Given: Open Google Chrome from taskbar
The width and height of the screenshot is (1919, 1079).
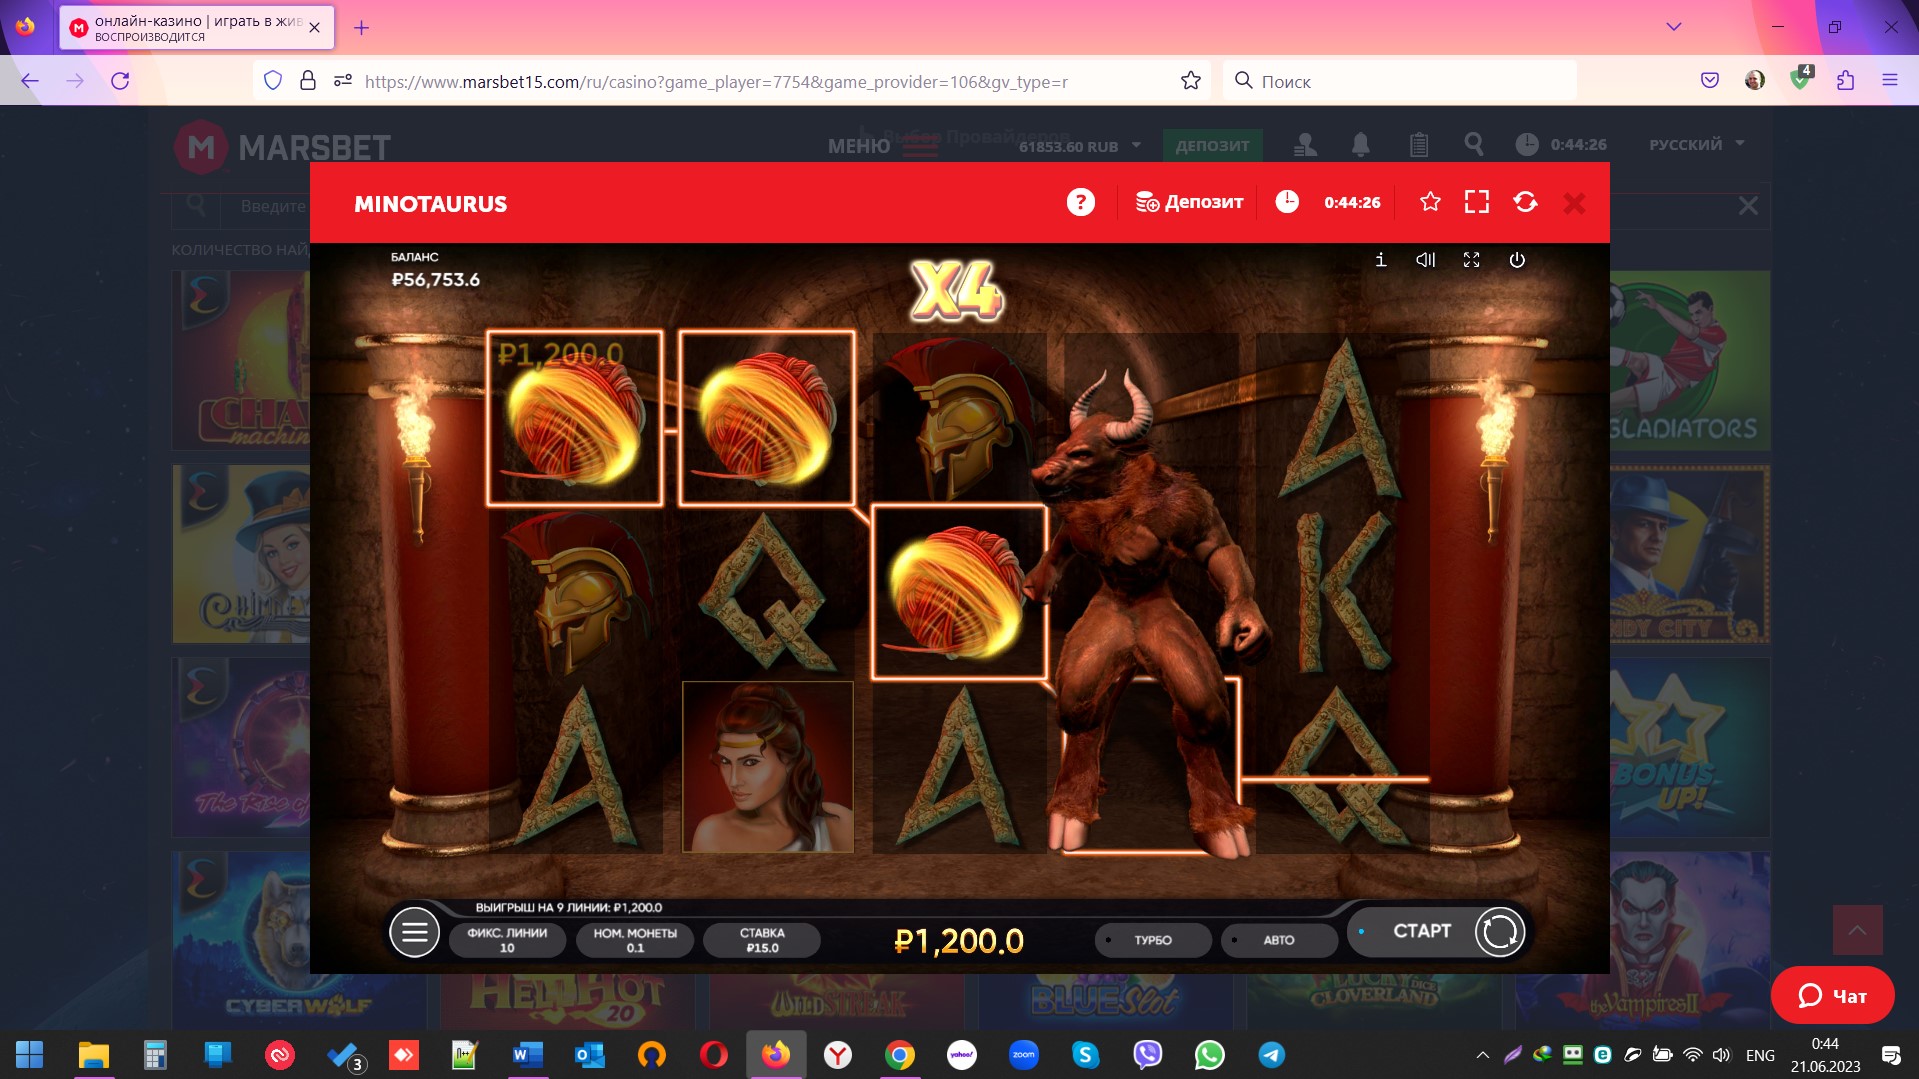Looking at the screenshot, I should click(899, 1055).
